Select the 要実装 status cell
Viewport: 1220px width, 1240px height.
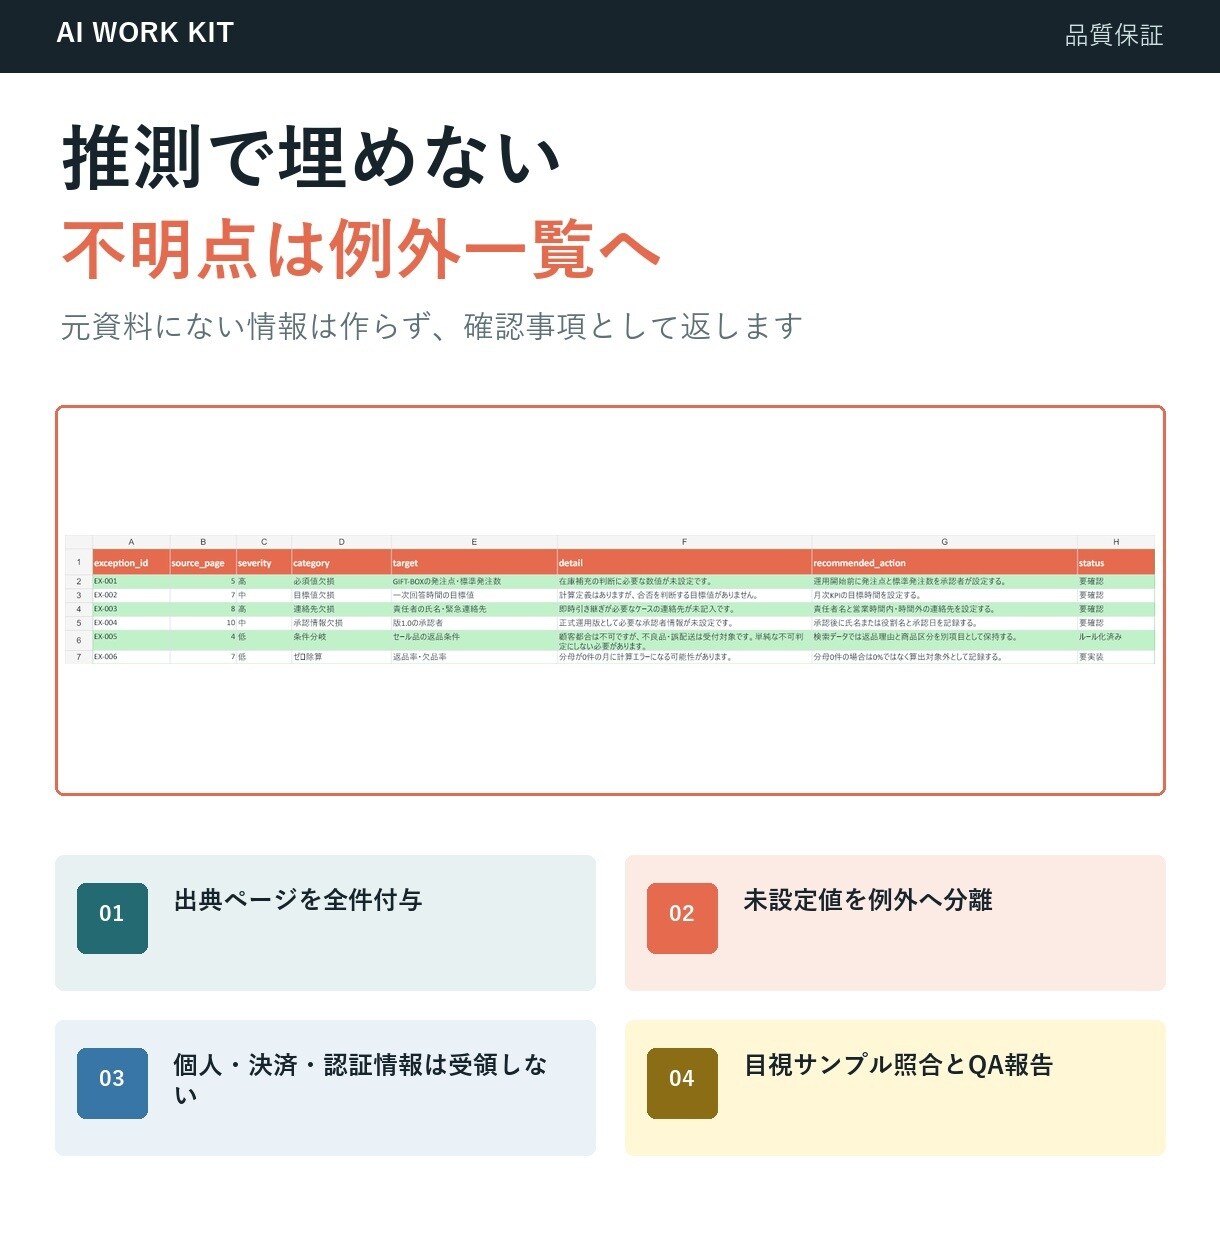[1116, 657]
